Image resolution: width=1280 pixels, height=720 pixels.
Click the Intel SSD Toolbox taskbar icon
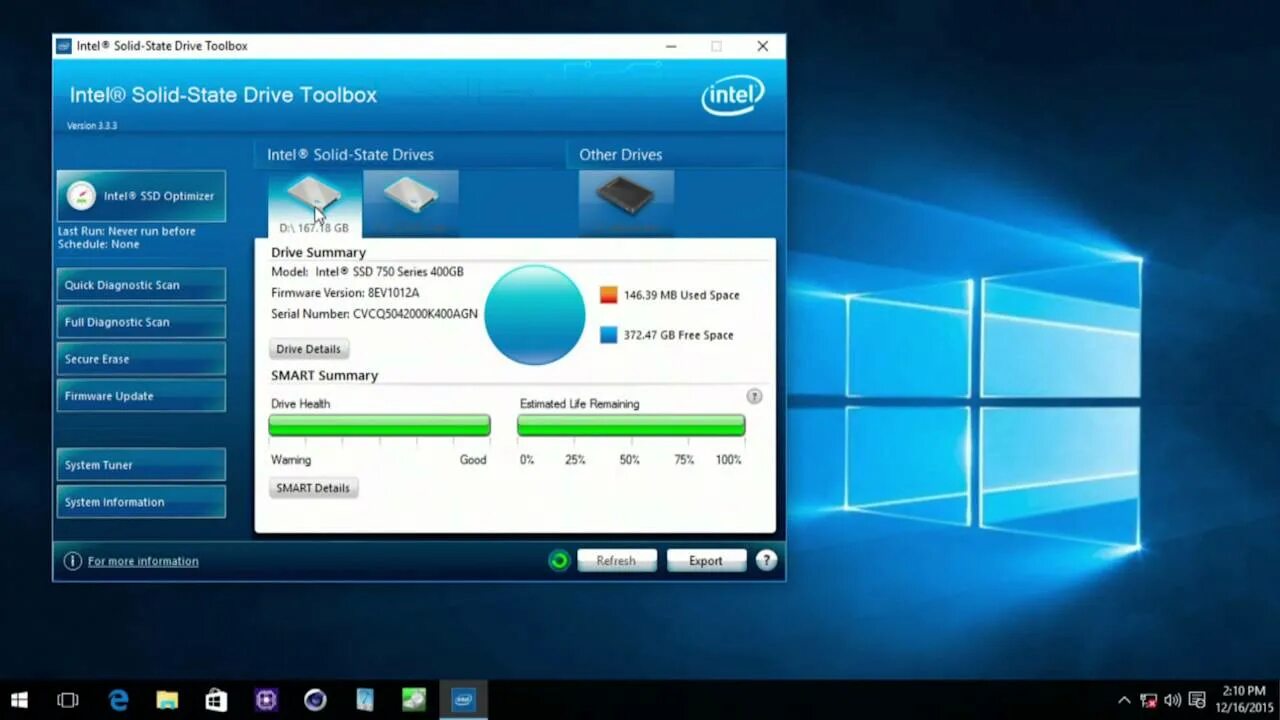point(463,700)
